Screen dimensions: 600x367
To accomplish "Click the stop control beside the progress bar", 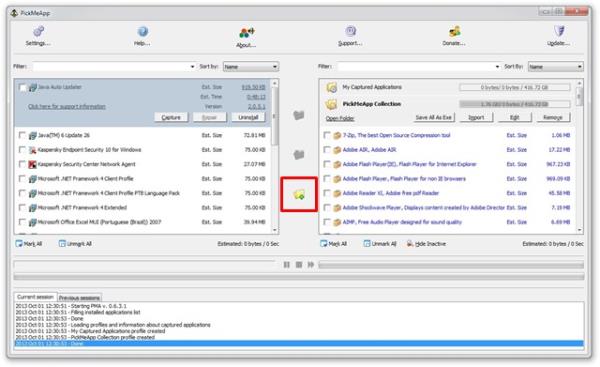I will [x=299, y=264].
